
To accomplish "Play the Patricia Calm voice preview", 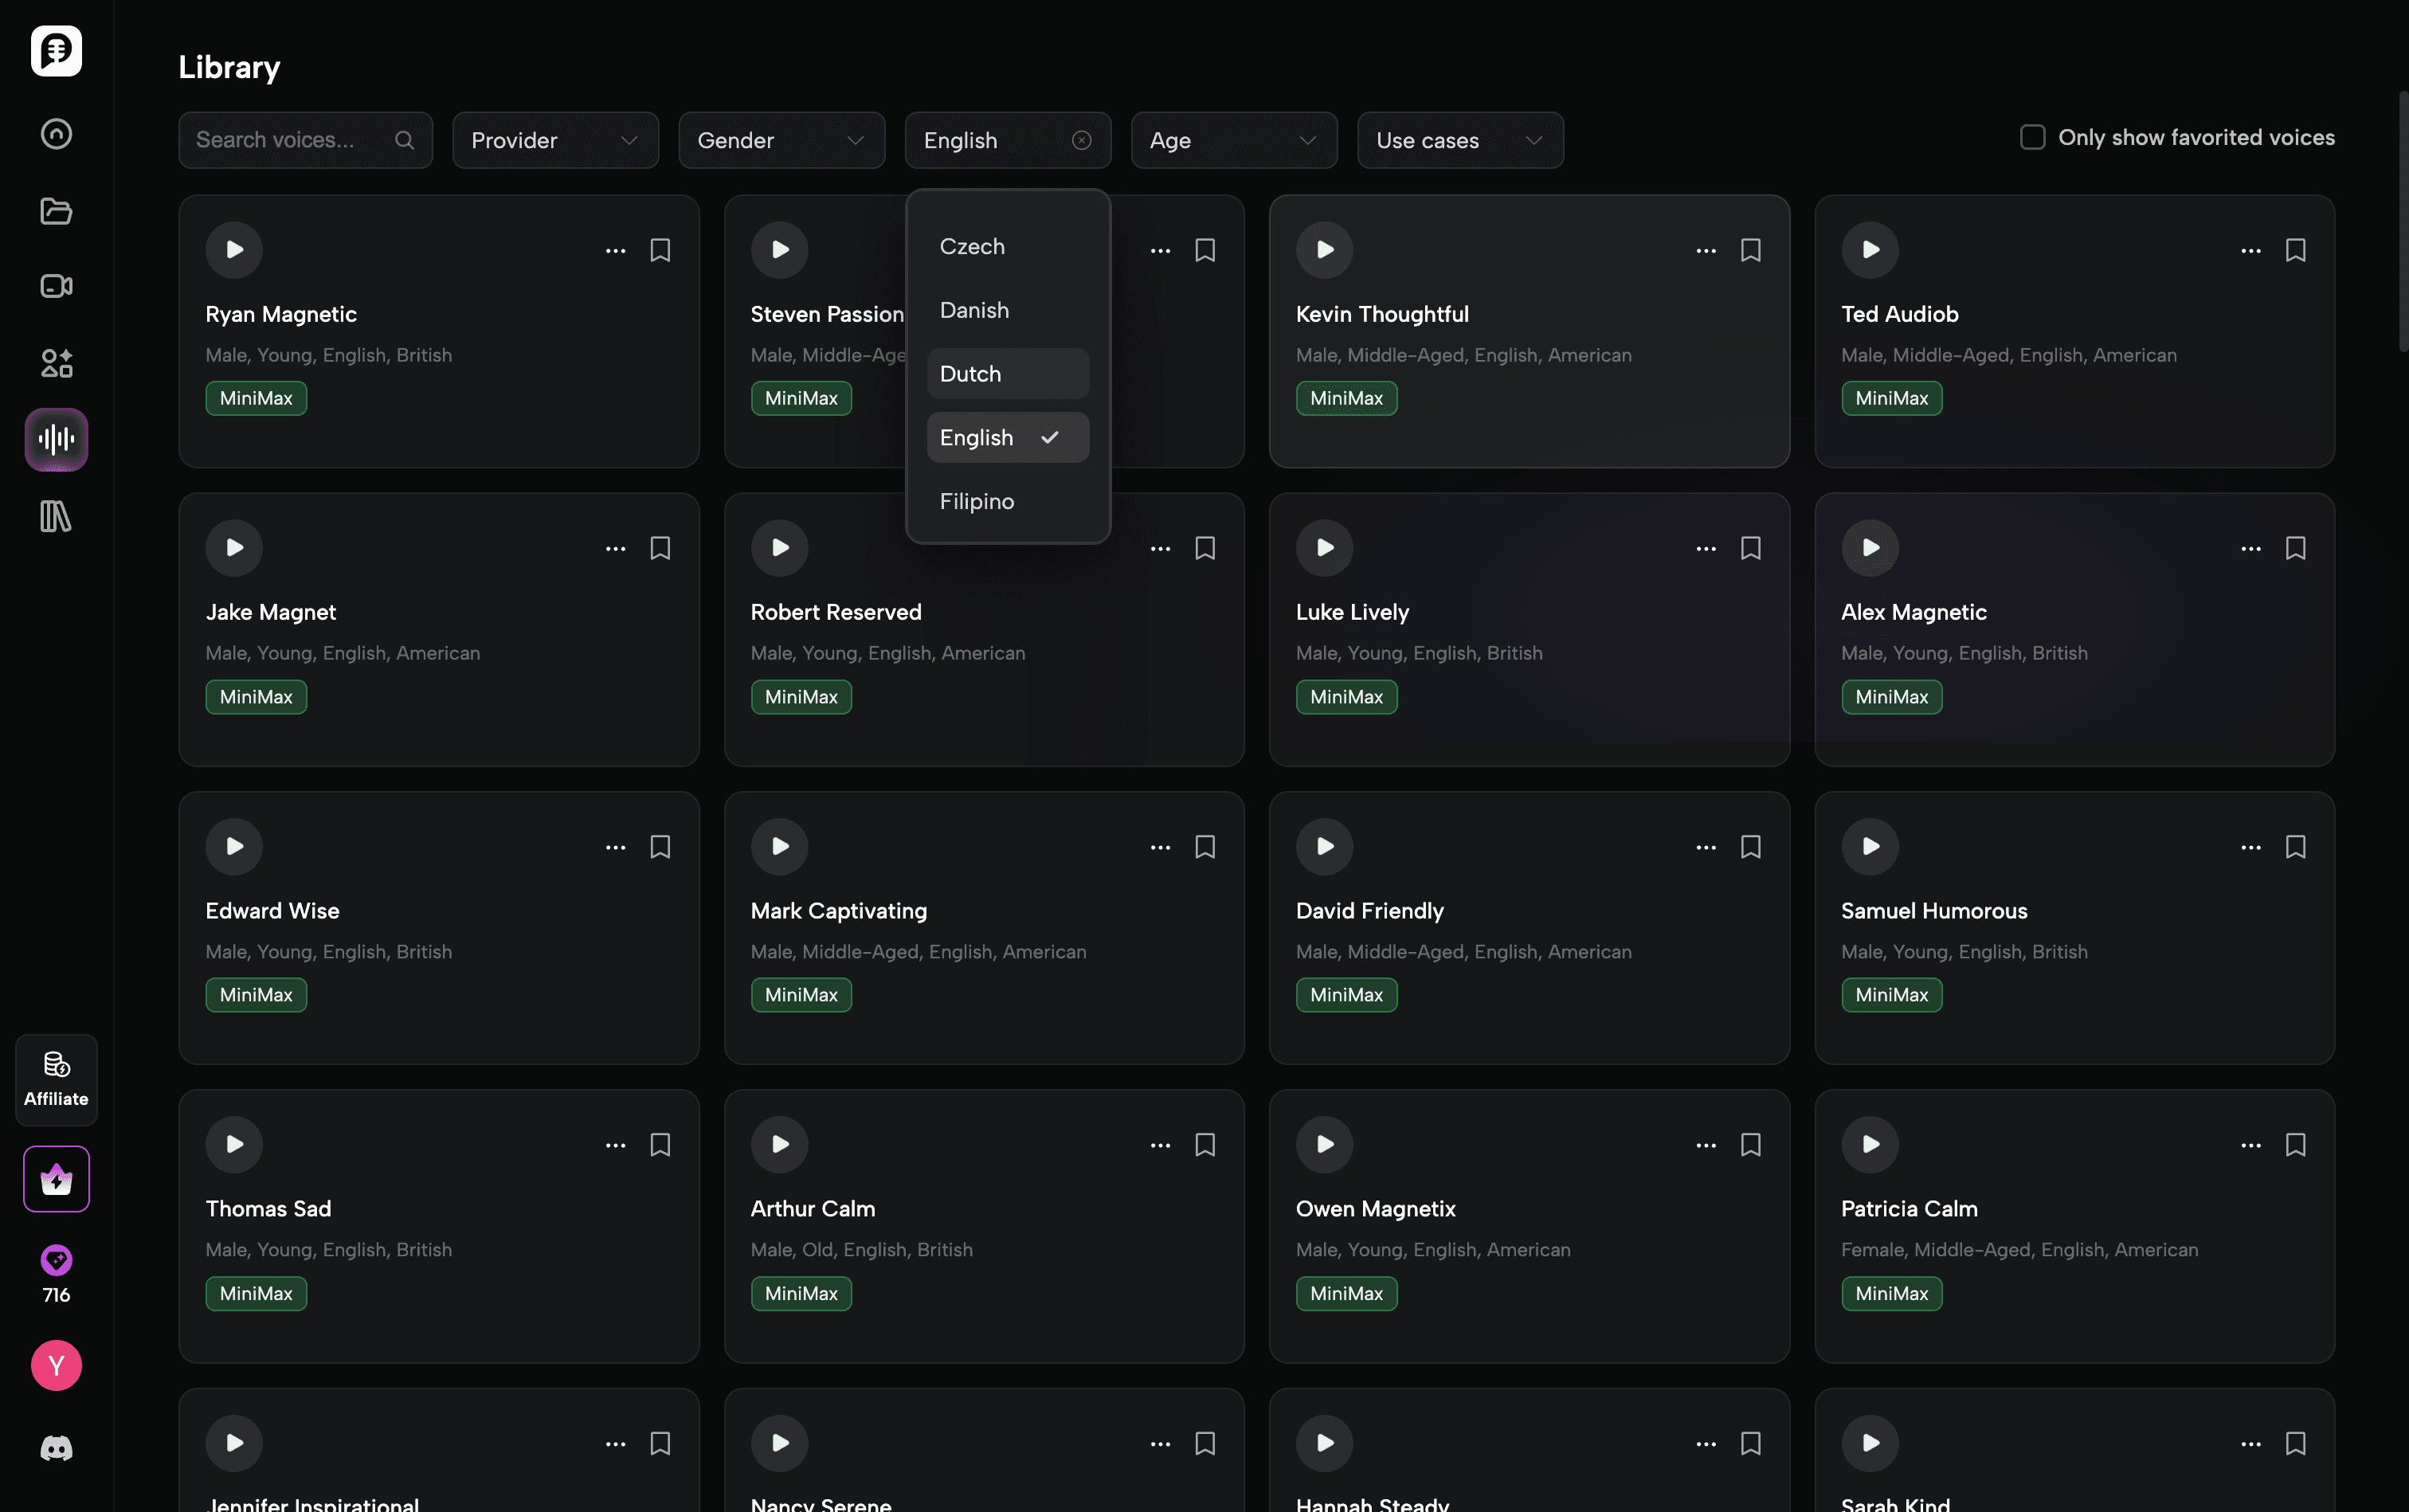I will pos(1870,1145).
